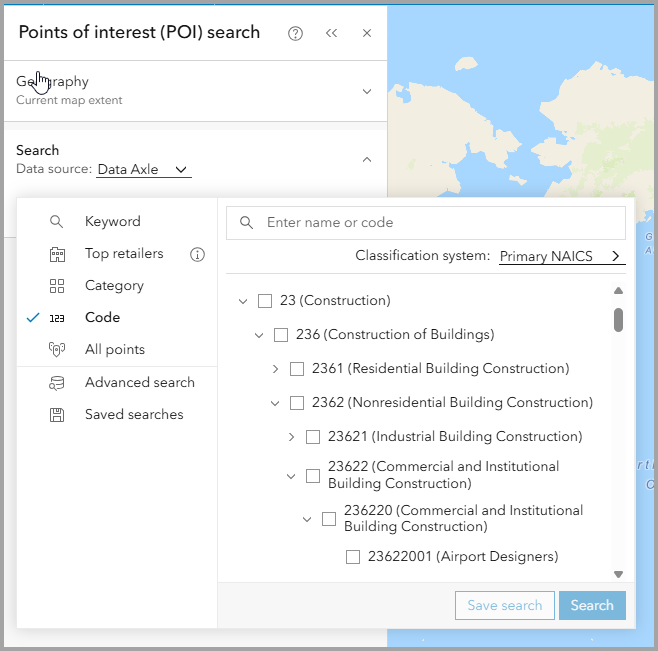Check 2361 Residential Building Construction box
The width and height of the screenshot is (658, 651).
297,369
